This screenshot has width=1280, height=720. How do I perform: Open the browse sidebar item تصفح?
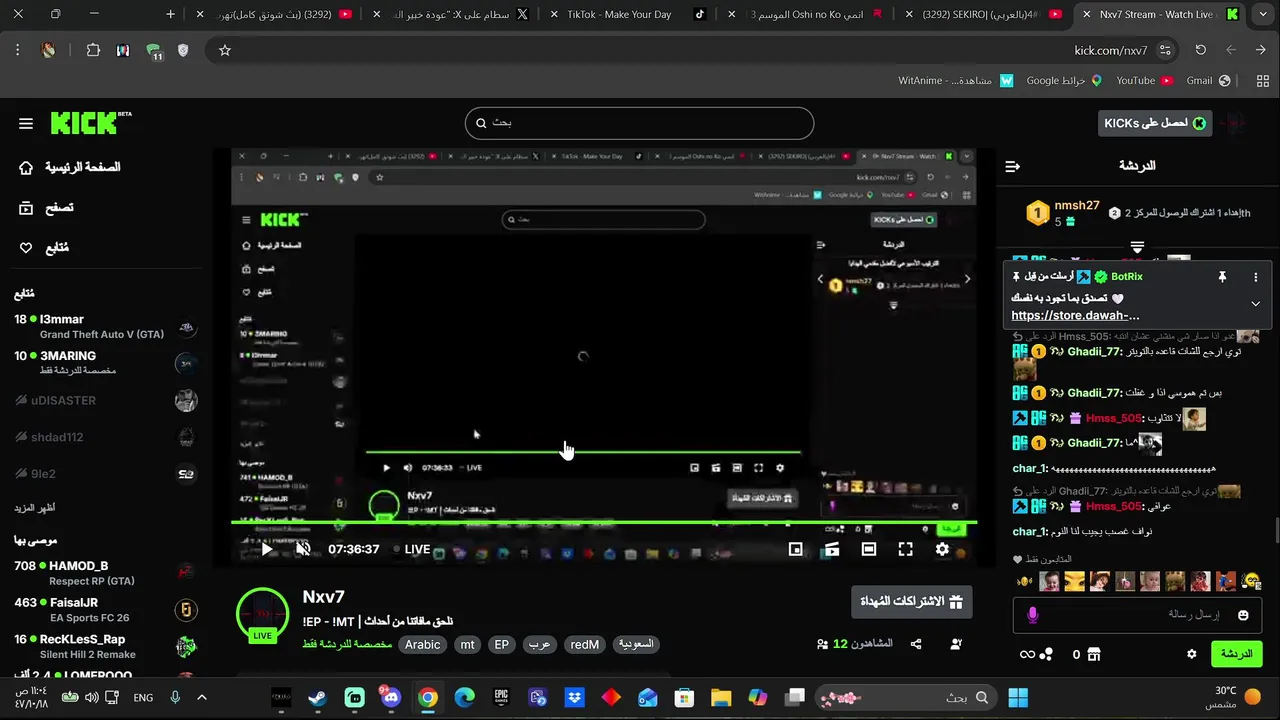tap(47, 208)
